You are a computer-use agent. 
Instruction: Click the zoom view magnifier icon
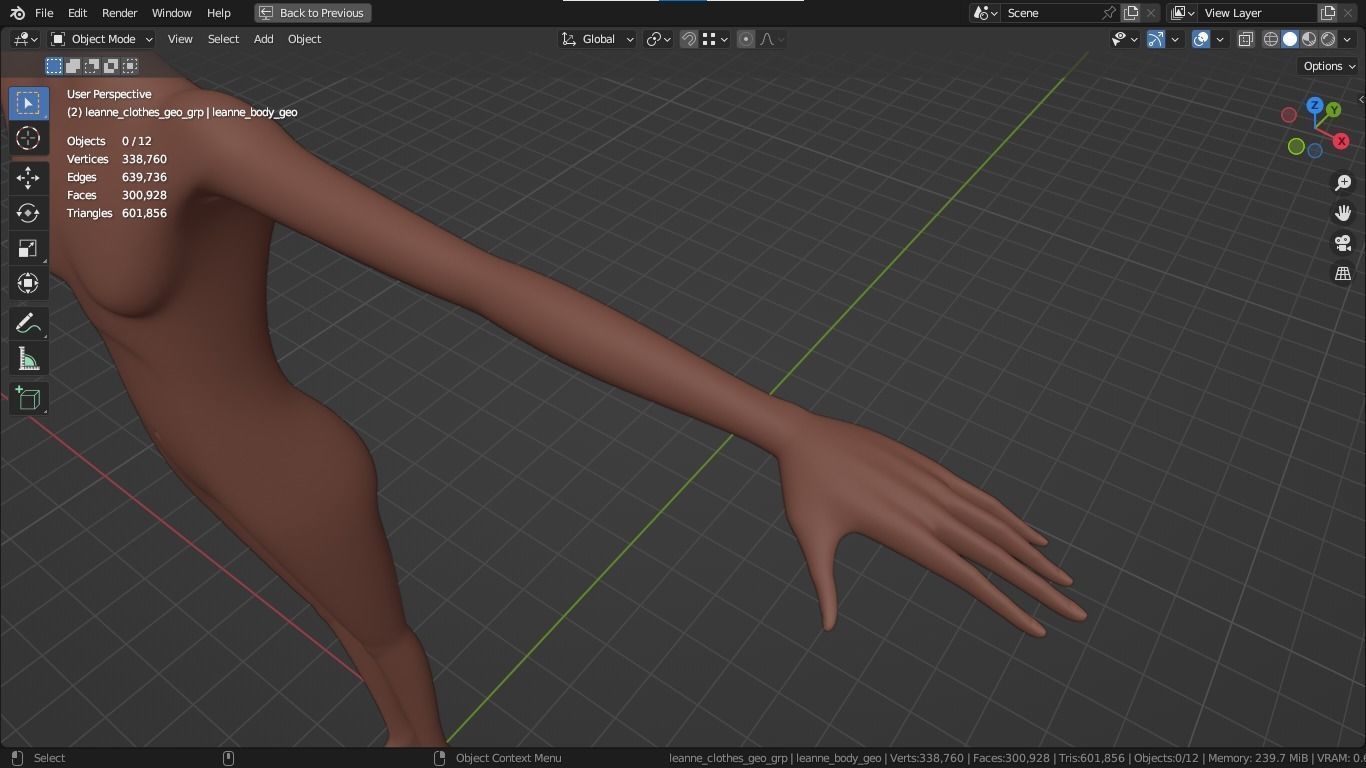pyautogui.click(x=1343, y=183)
